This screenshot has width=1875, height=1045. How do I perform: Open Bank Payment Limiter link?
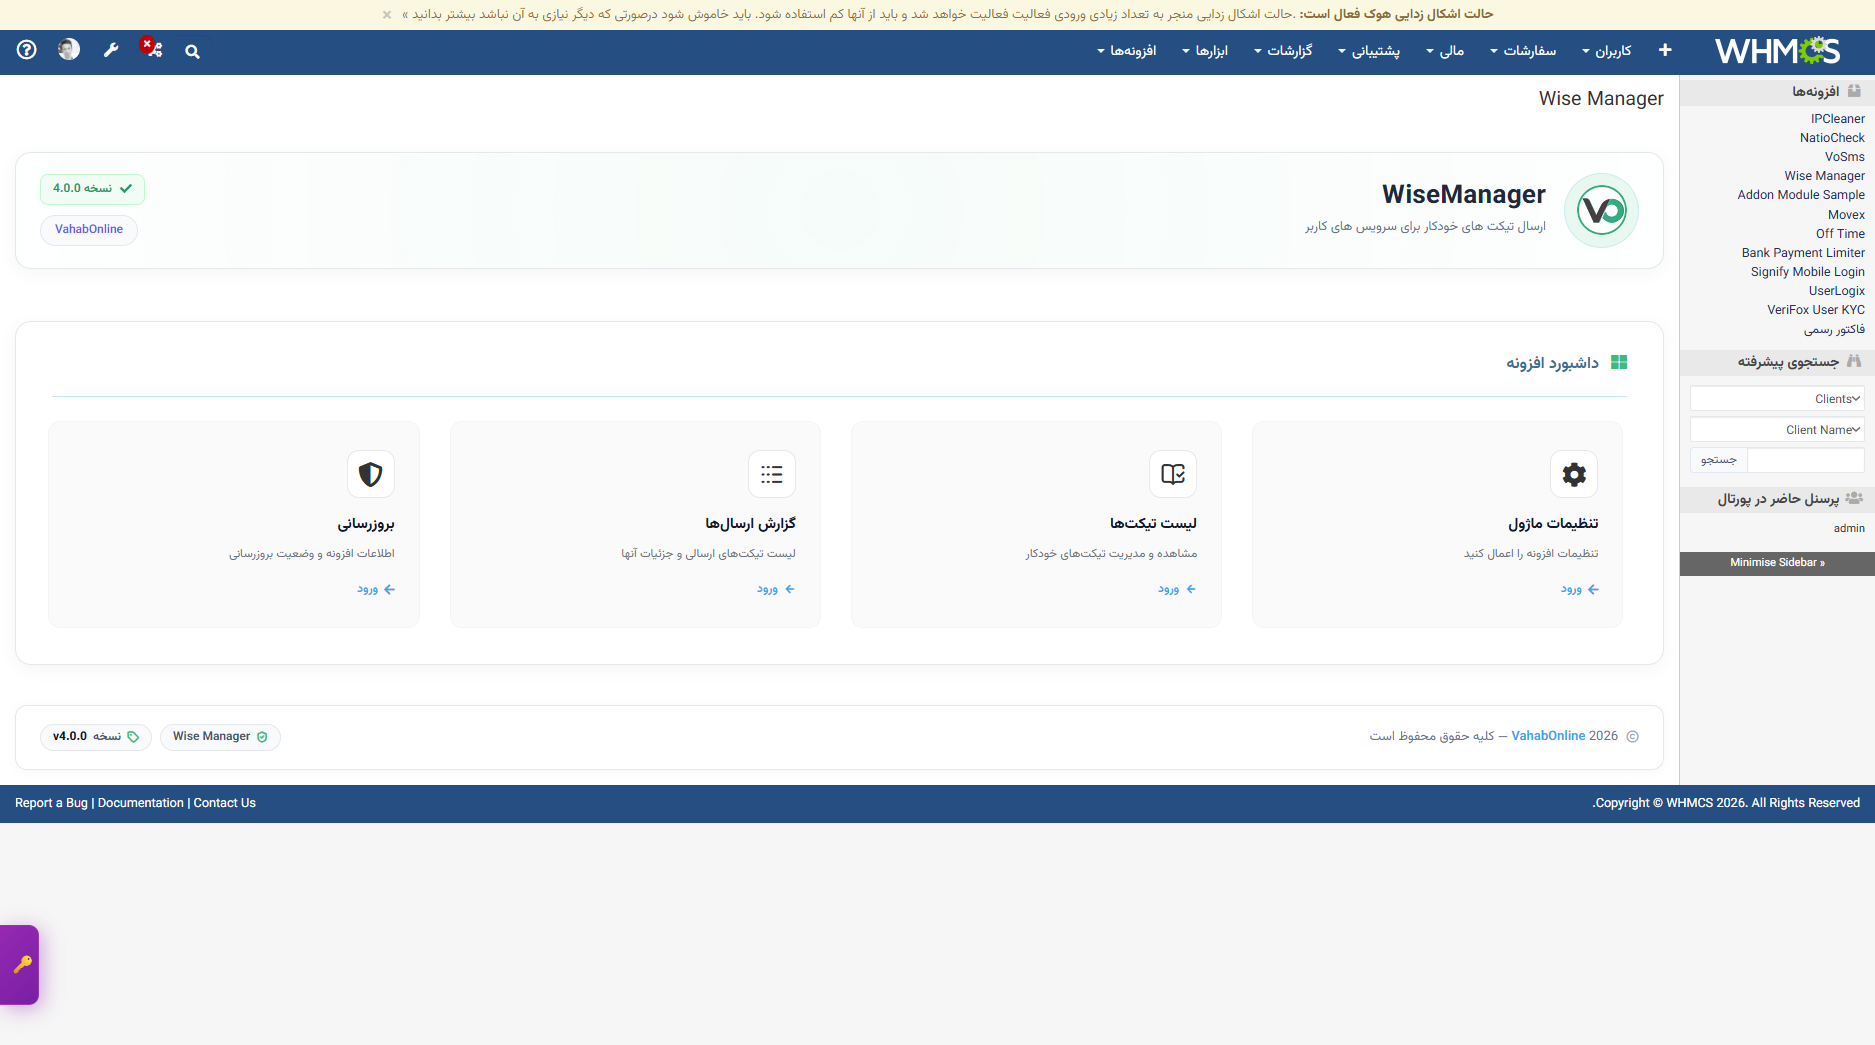tap(1803, 253)
